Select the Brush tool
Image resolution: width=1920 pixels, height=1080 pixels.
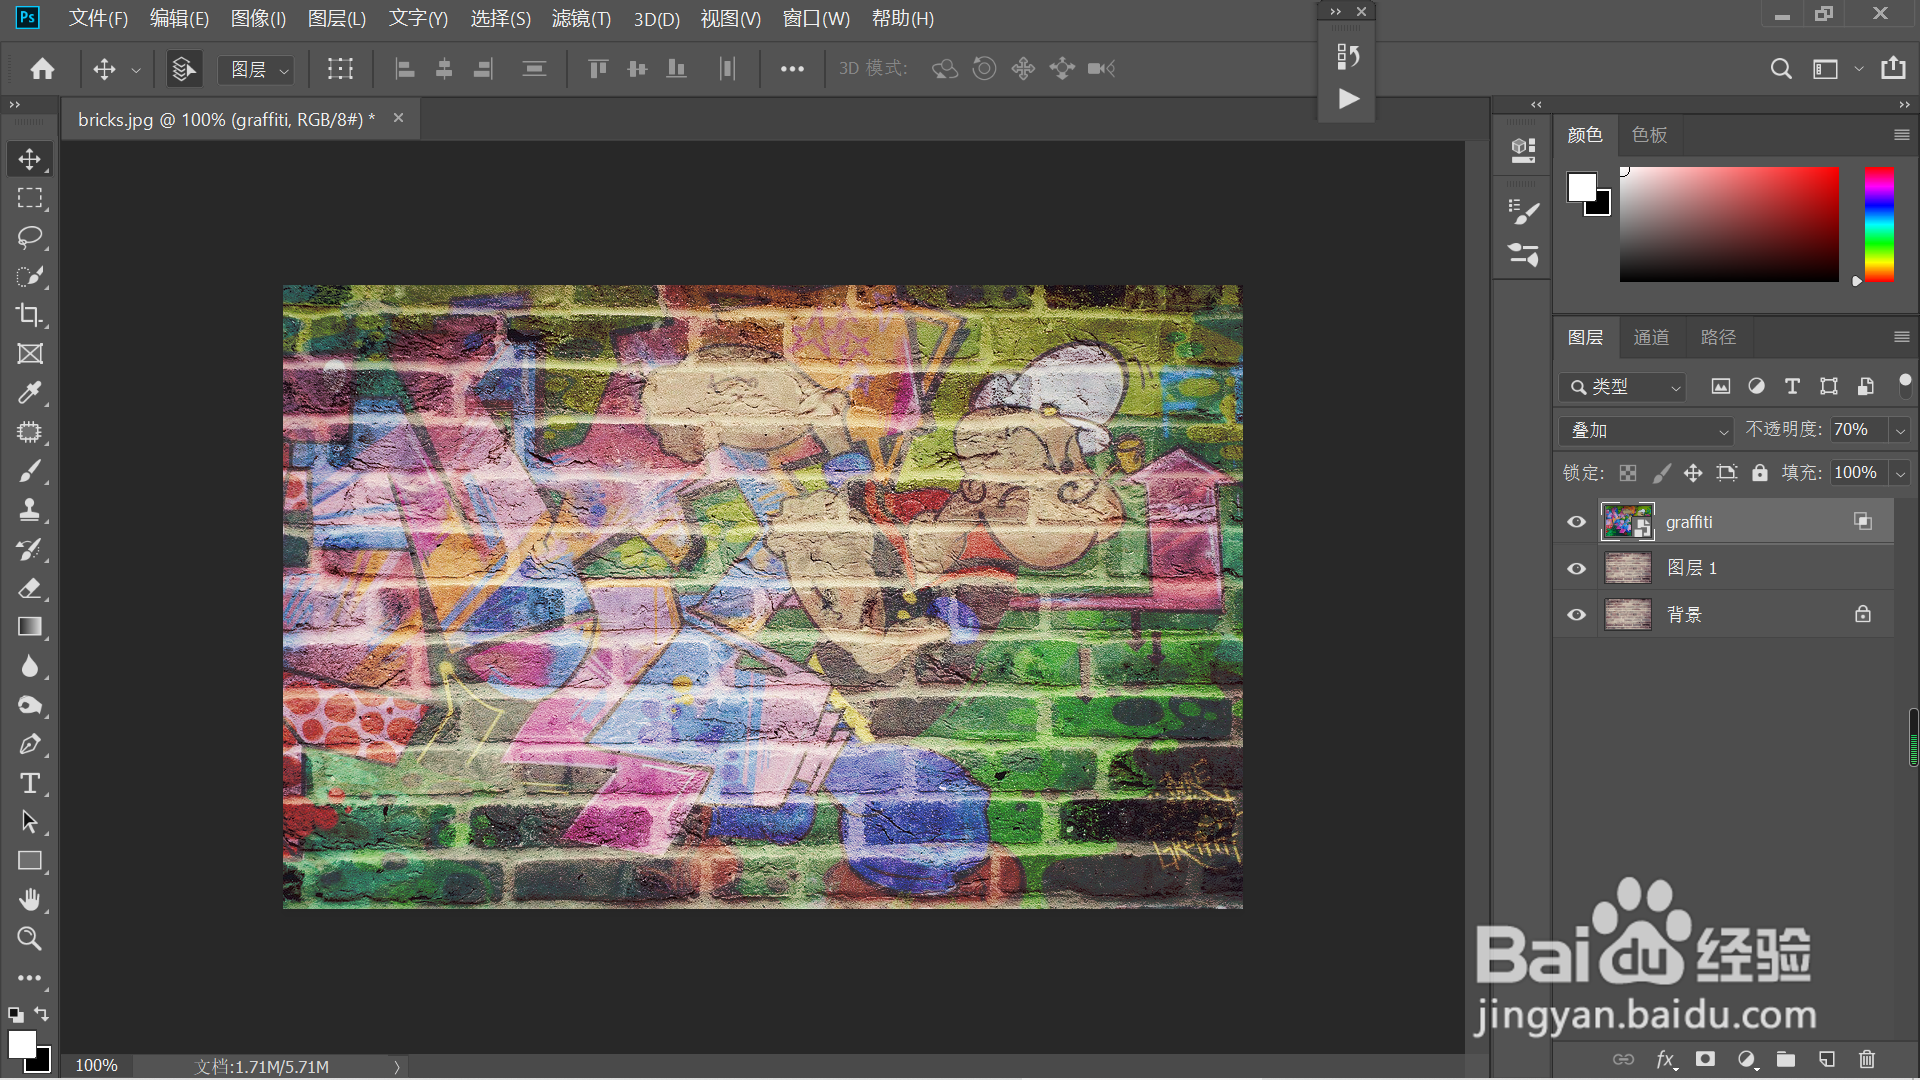pos(30,471)
